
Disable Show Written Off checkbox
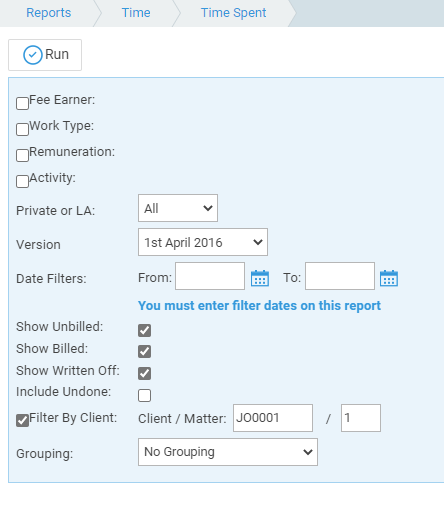pyautogui.click(x=144, y=374)
